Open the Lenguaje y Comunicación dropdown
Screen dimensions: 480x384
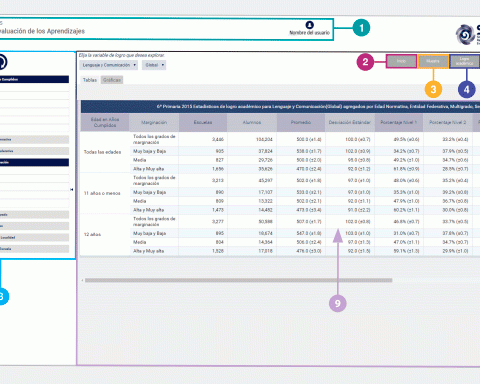pyautogui.click(x=109, y=65)
